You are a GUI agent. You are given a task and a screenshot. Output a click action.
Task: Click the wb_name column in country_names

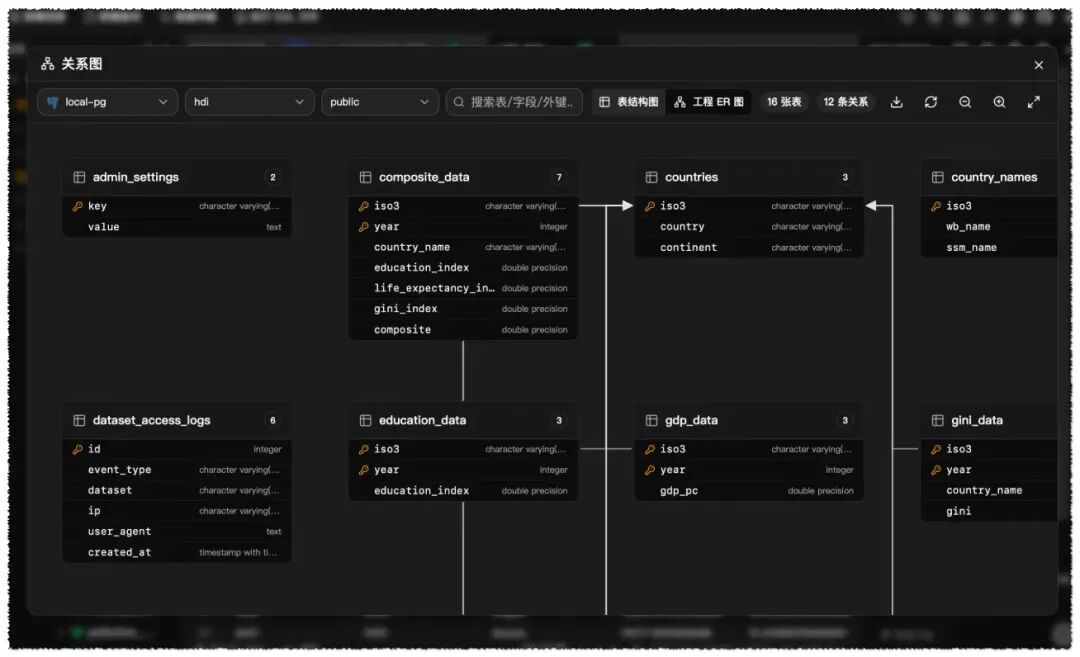coord(989,227)
